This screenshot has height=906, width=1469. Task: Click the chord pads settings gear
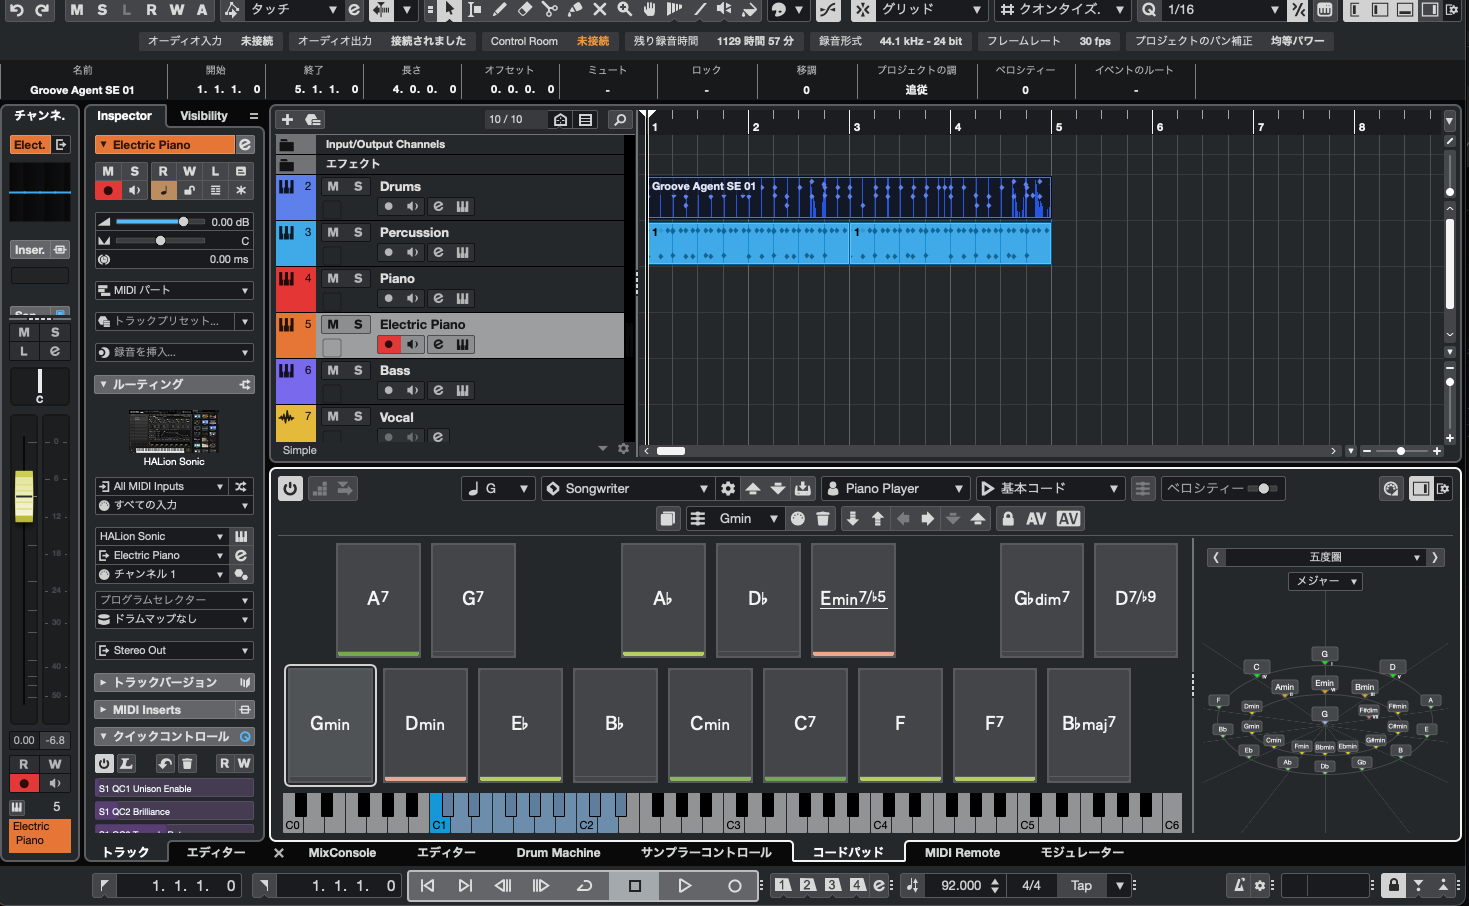(728, 488)
